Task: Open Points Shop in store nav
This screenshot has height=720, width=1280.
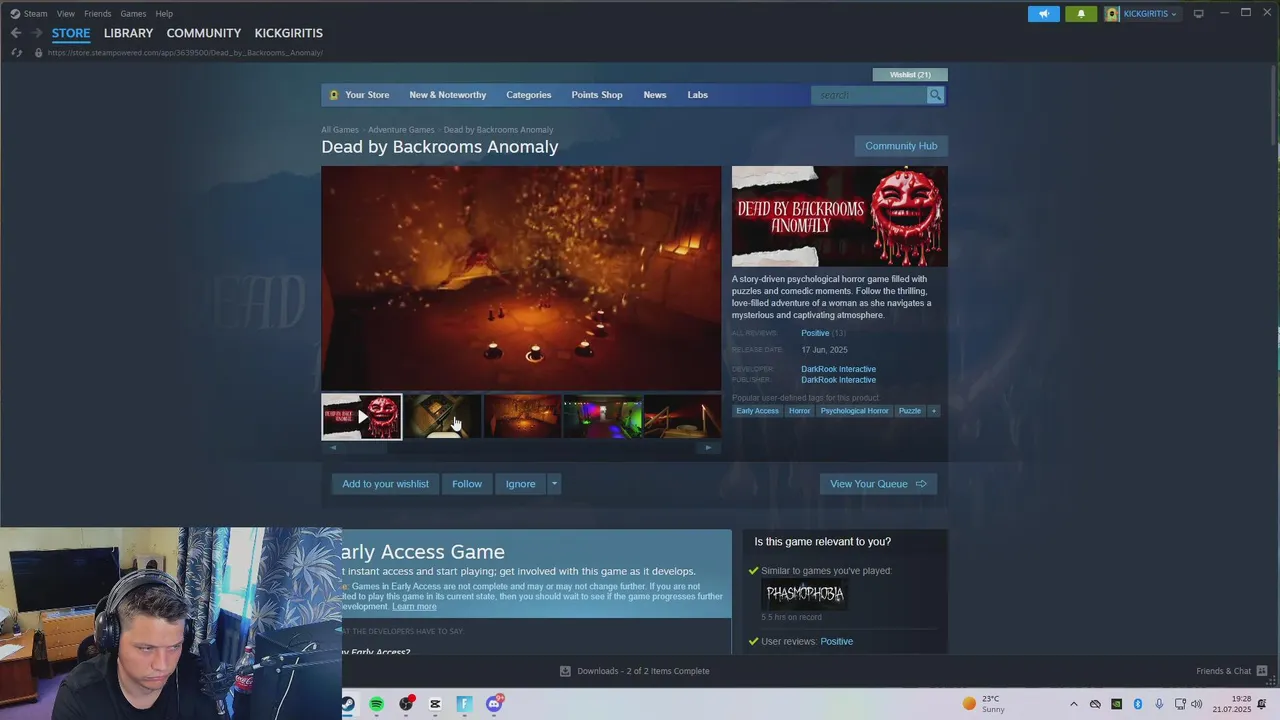Action: (597, 95)
